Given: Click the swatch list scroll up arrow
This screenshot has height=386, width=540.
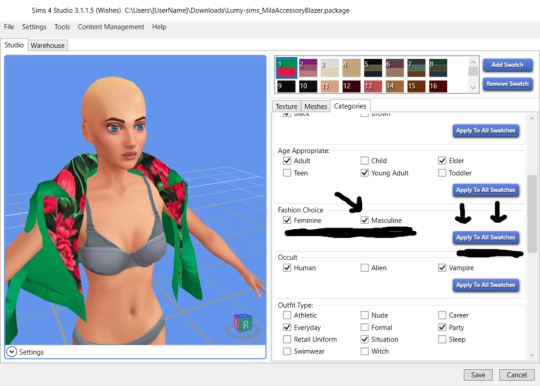Looking at the screenshot, I should (x=473, y=62).
